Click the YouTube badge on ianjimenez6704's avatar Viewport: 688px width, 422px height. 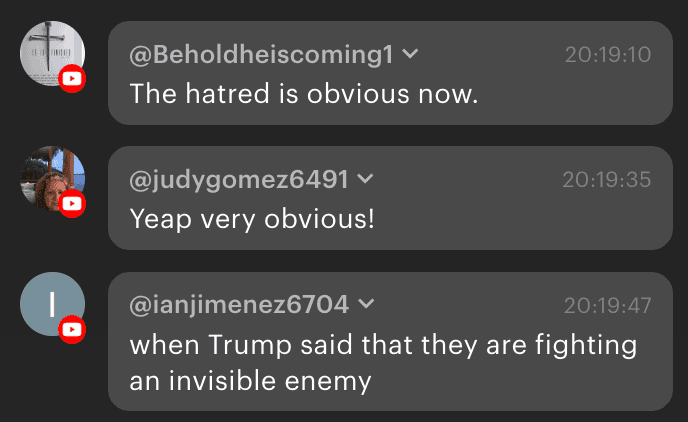(x=72, y=329)
